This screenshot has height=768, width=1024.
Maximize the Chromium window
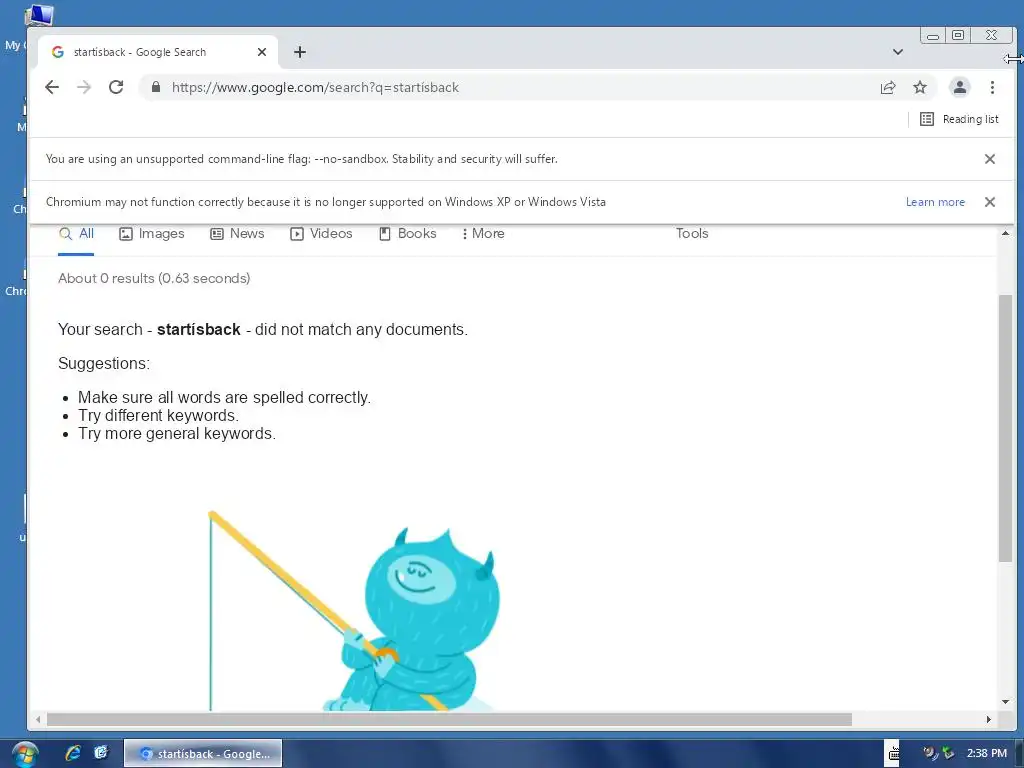[957, 35]
